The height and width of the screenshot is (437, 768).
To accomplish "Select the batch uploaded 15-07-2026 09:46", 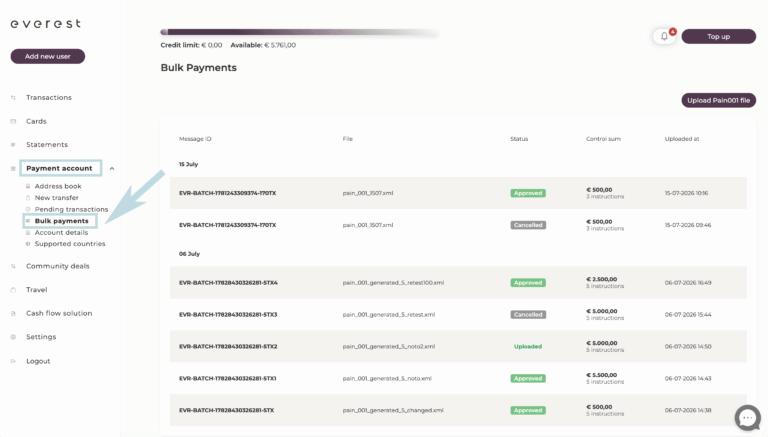I will click(x=458, y=225).
